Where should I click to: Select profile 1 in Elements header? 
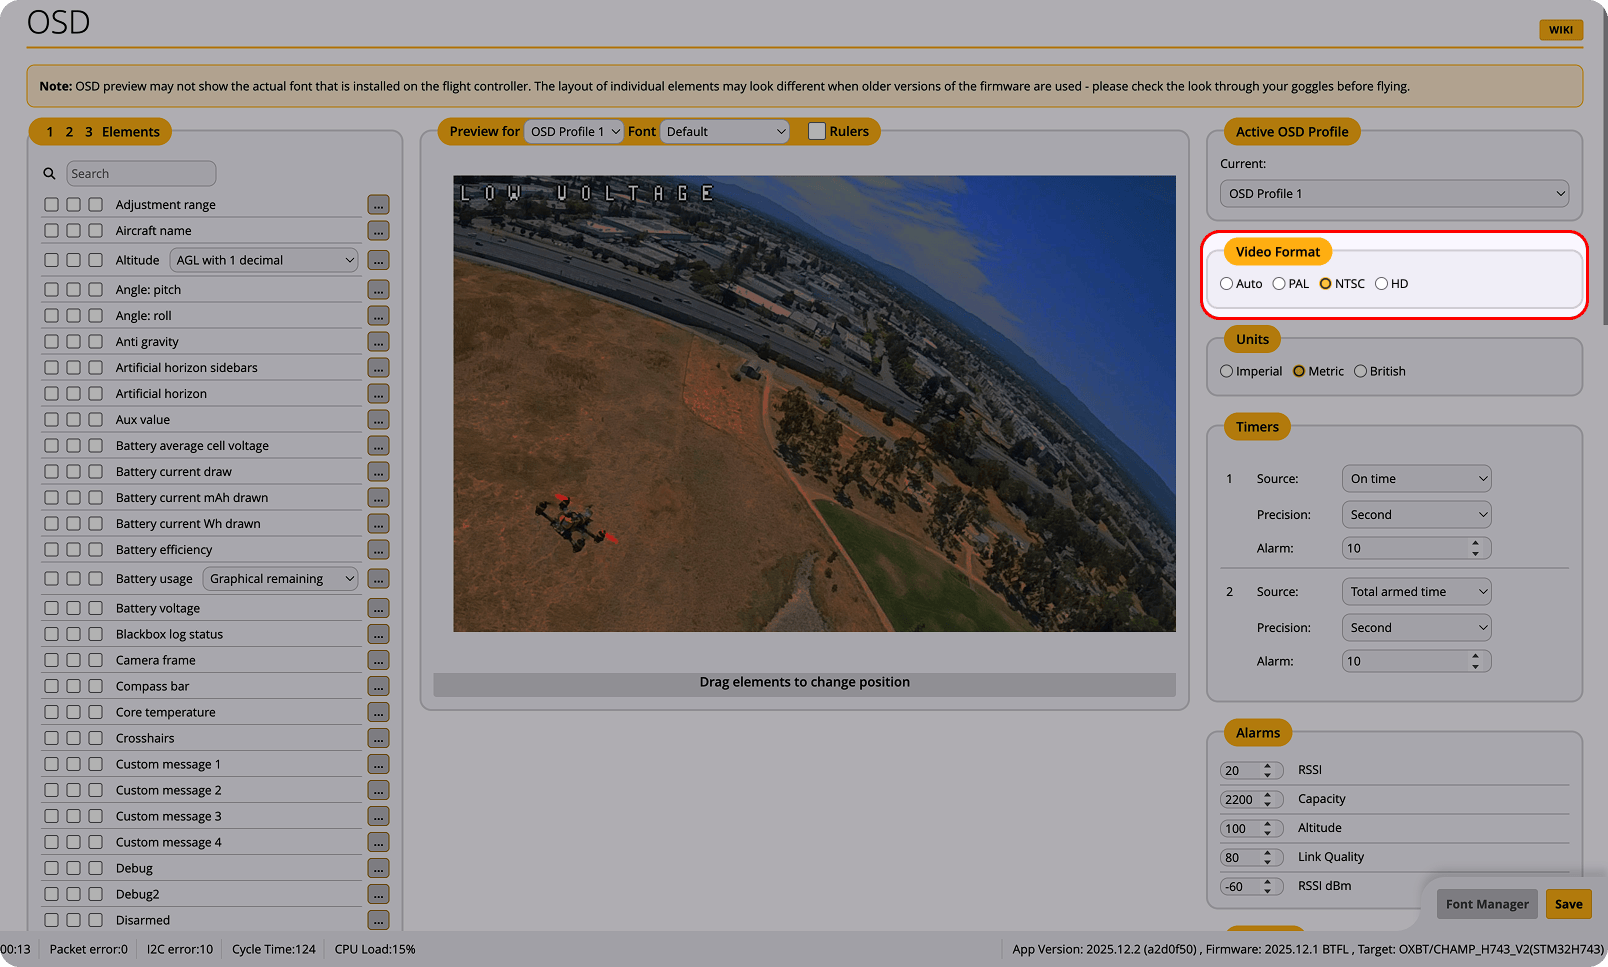point(50,132)
